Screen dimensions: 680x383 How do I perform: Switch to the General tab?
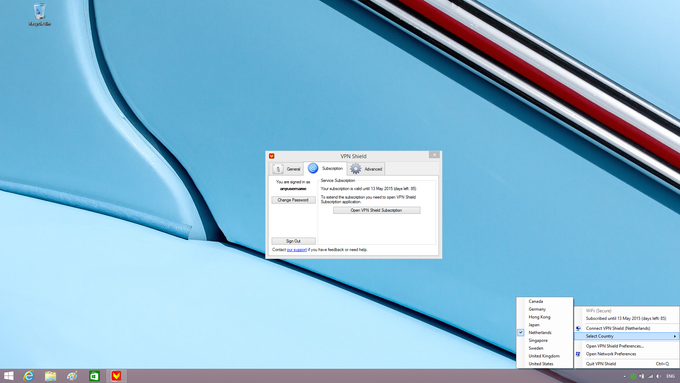click(x=287, y=169)
